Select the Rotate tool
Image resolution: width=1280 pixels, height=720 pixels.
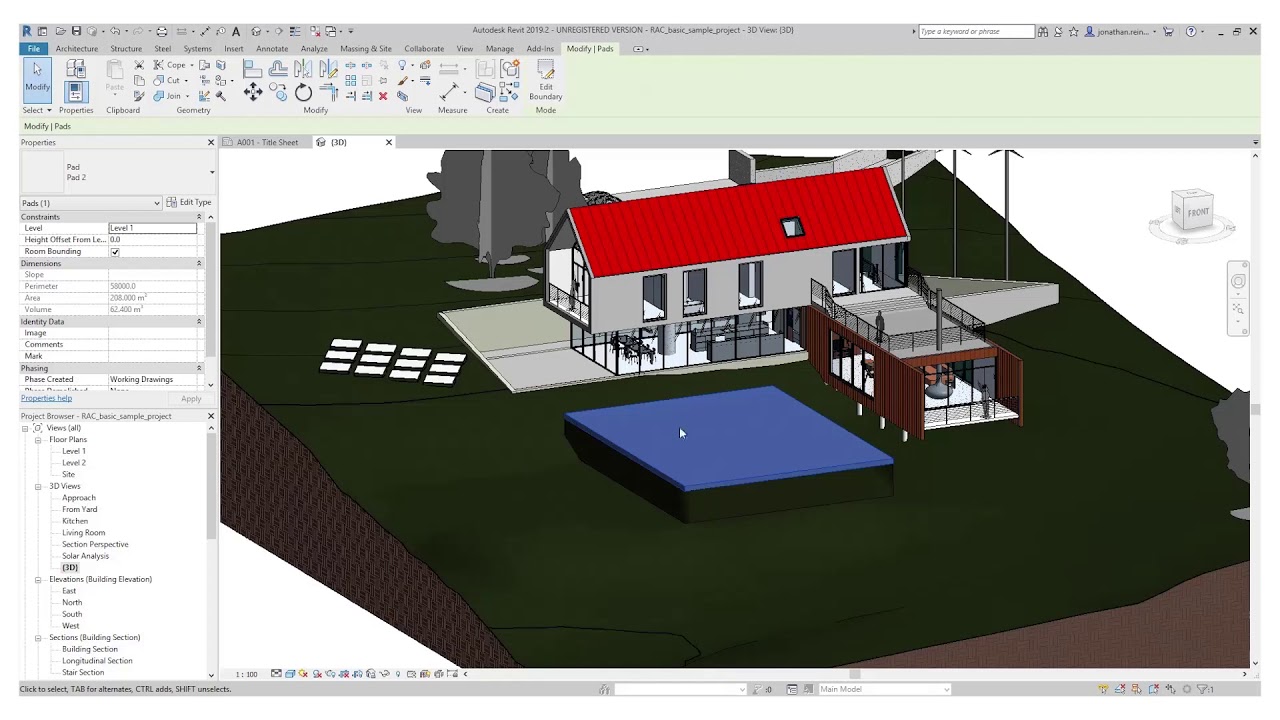[x=303, y=92]
